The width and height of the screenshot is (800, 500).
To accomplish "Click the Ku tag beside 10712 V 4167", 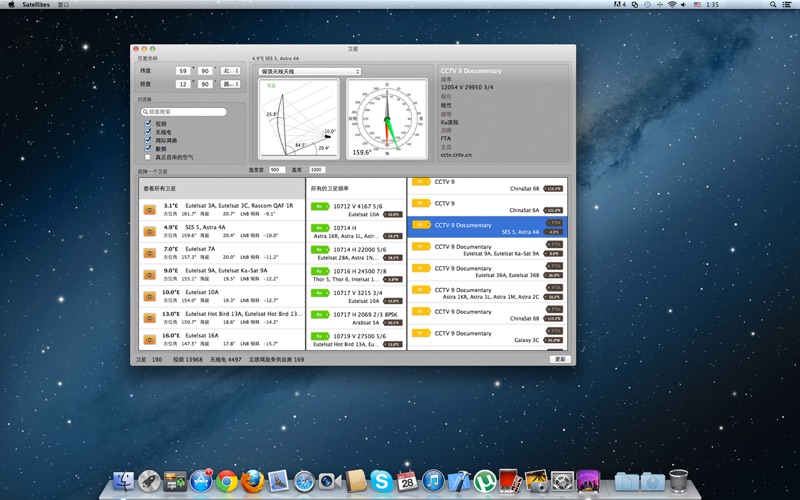I will pyautogui.click(x=320, y=206).
